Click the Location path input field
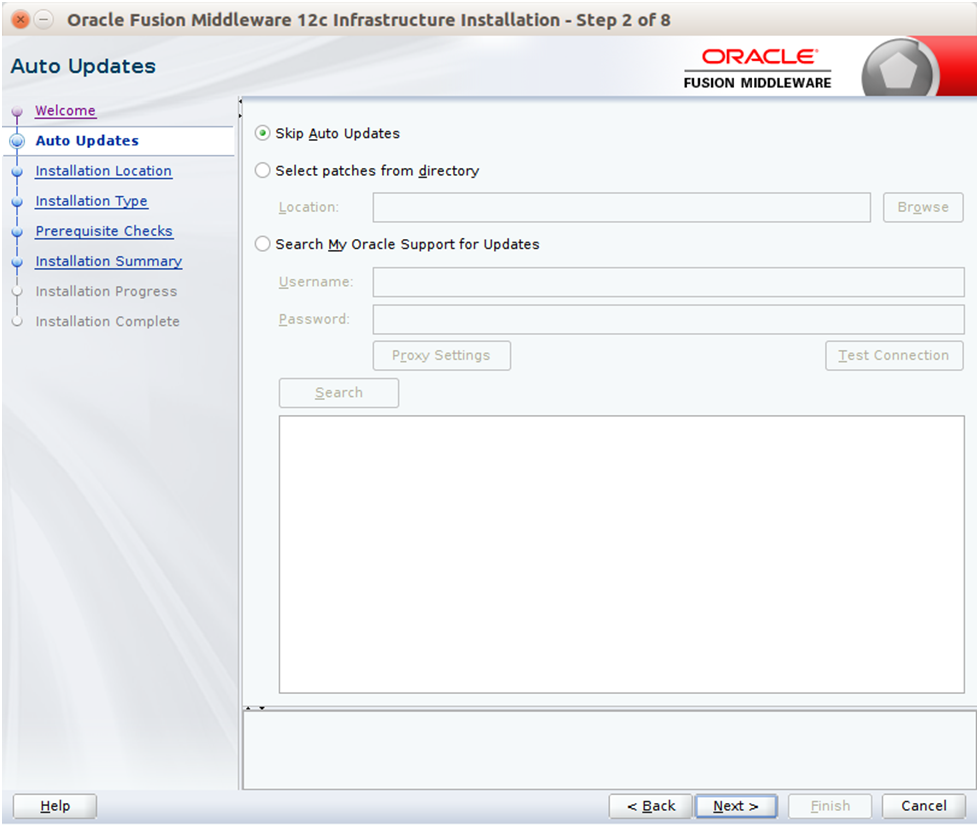This screenshot has width=979, height=827. tap(622, 207)
